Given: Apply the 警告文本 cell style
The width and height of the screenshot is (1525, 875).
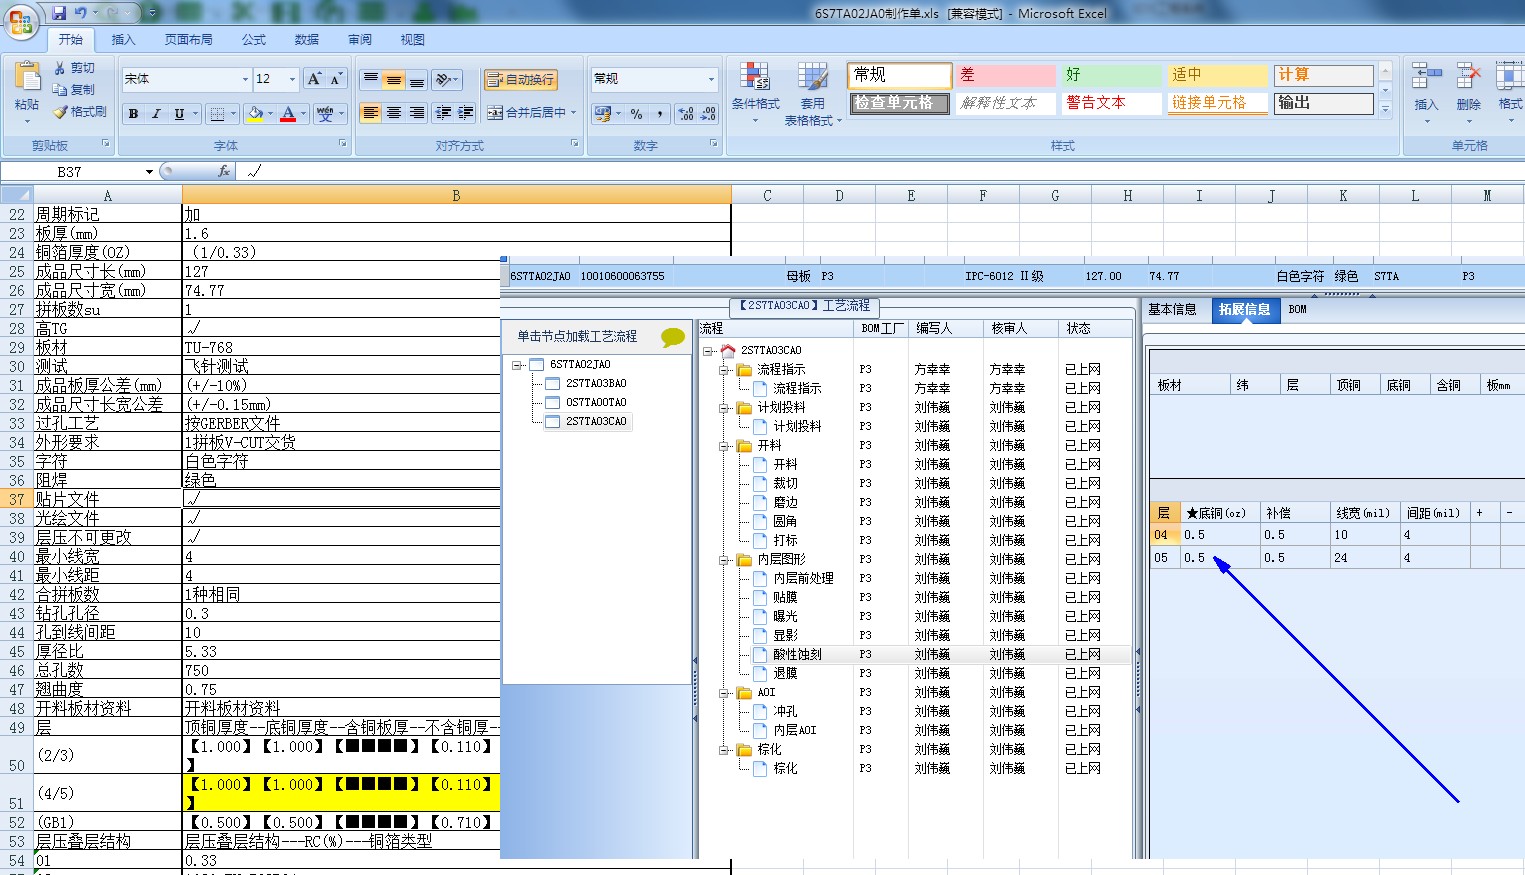Looking at the screenshot, I should (1112, 103).
